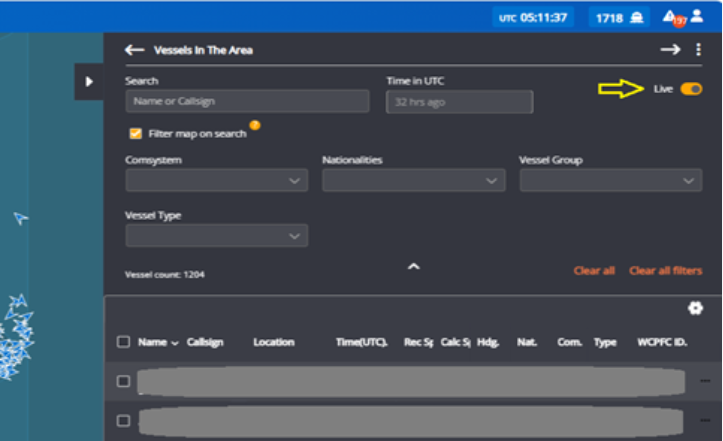
Task: Open table settings gear icon
Action: (x=695, y=308)
